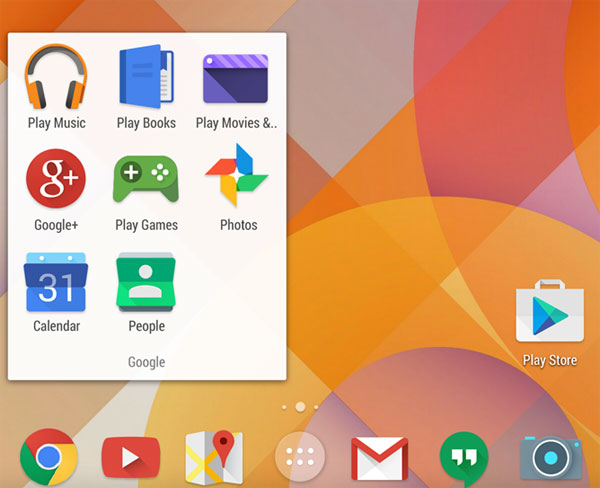Launch the Camera app

pyautogui.click(x=551, y=458)
